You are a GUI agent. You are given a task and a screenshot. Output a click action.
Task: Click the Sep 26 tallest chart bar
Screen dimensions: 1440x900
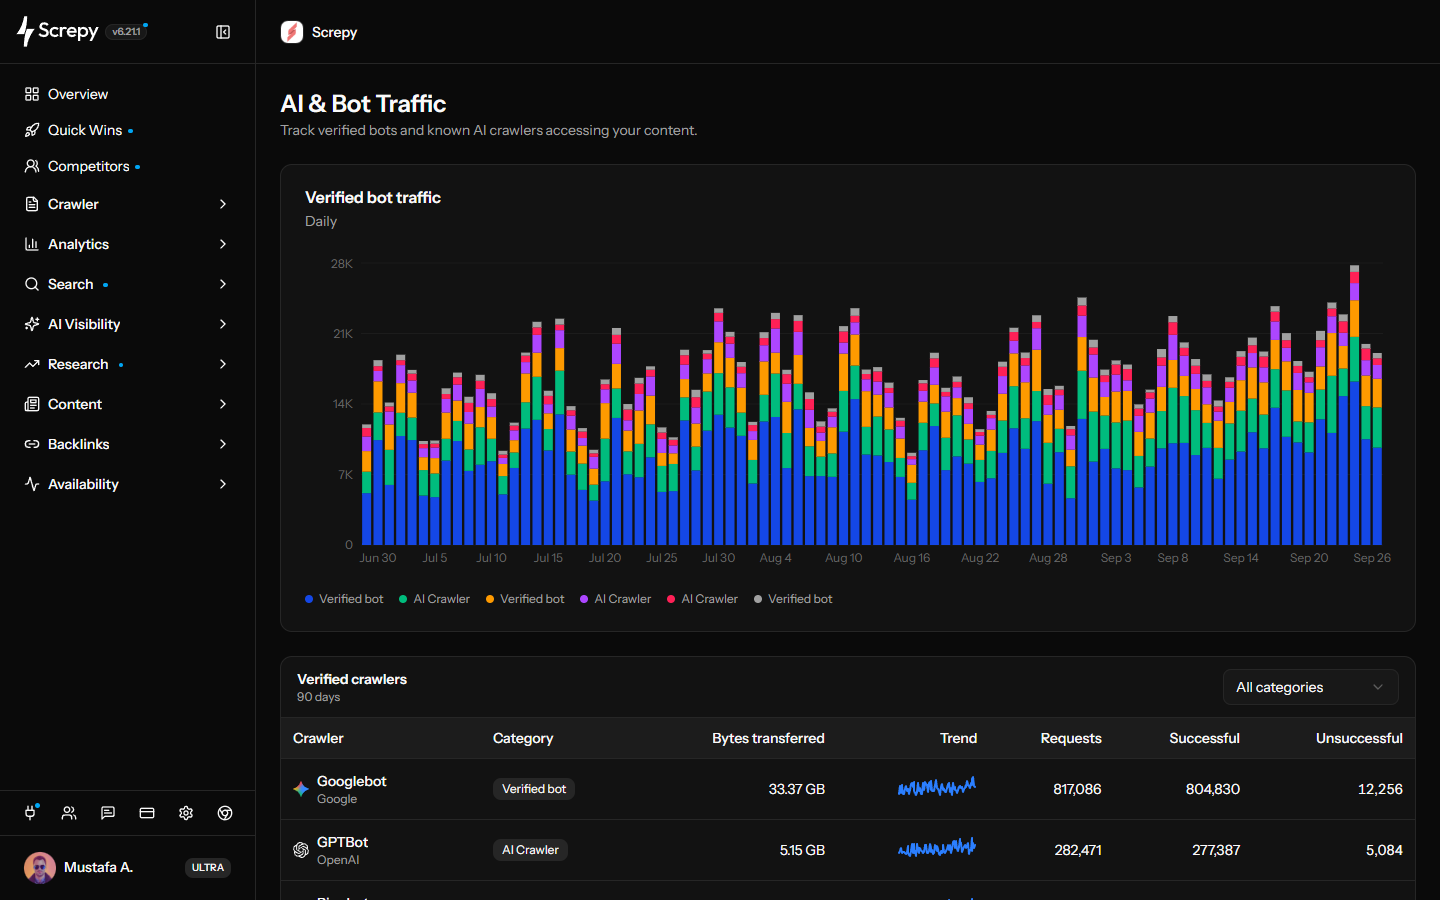pyautogui.click(x=1355, y=405)
